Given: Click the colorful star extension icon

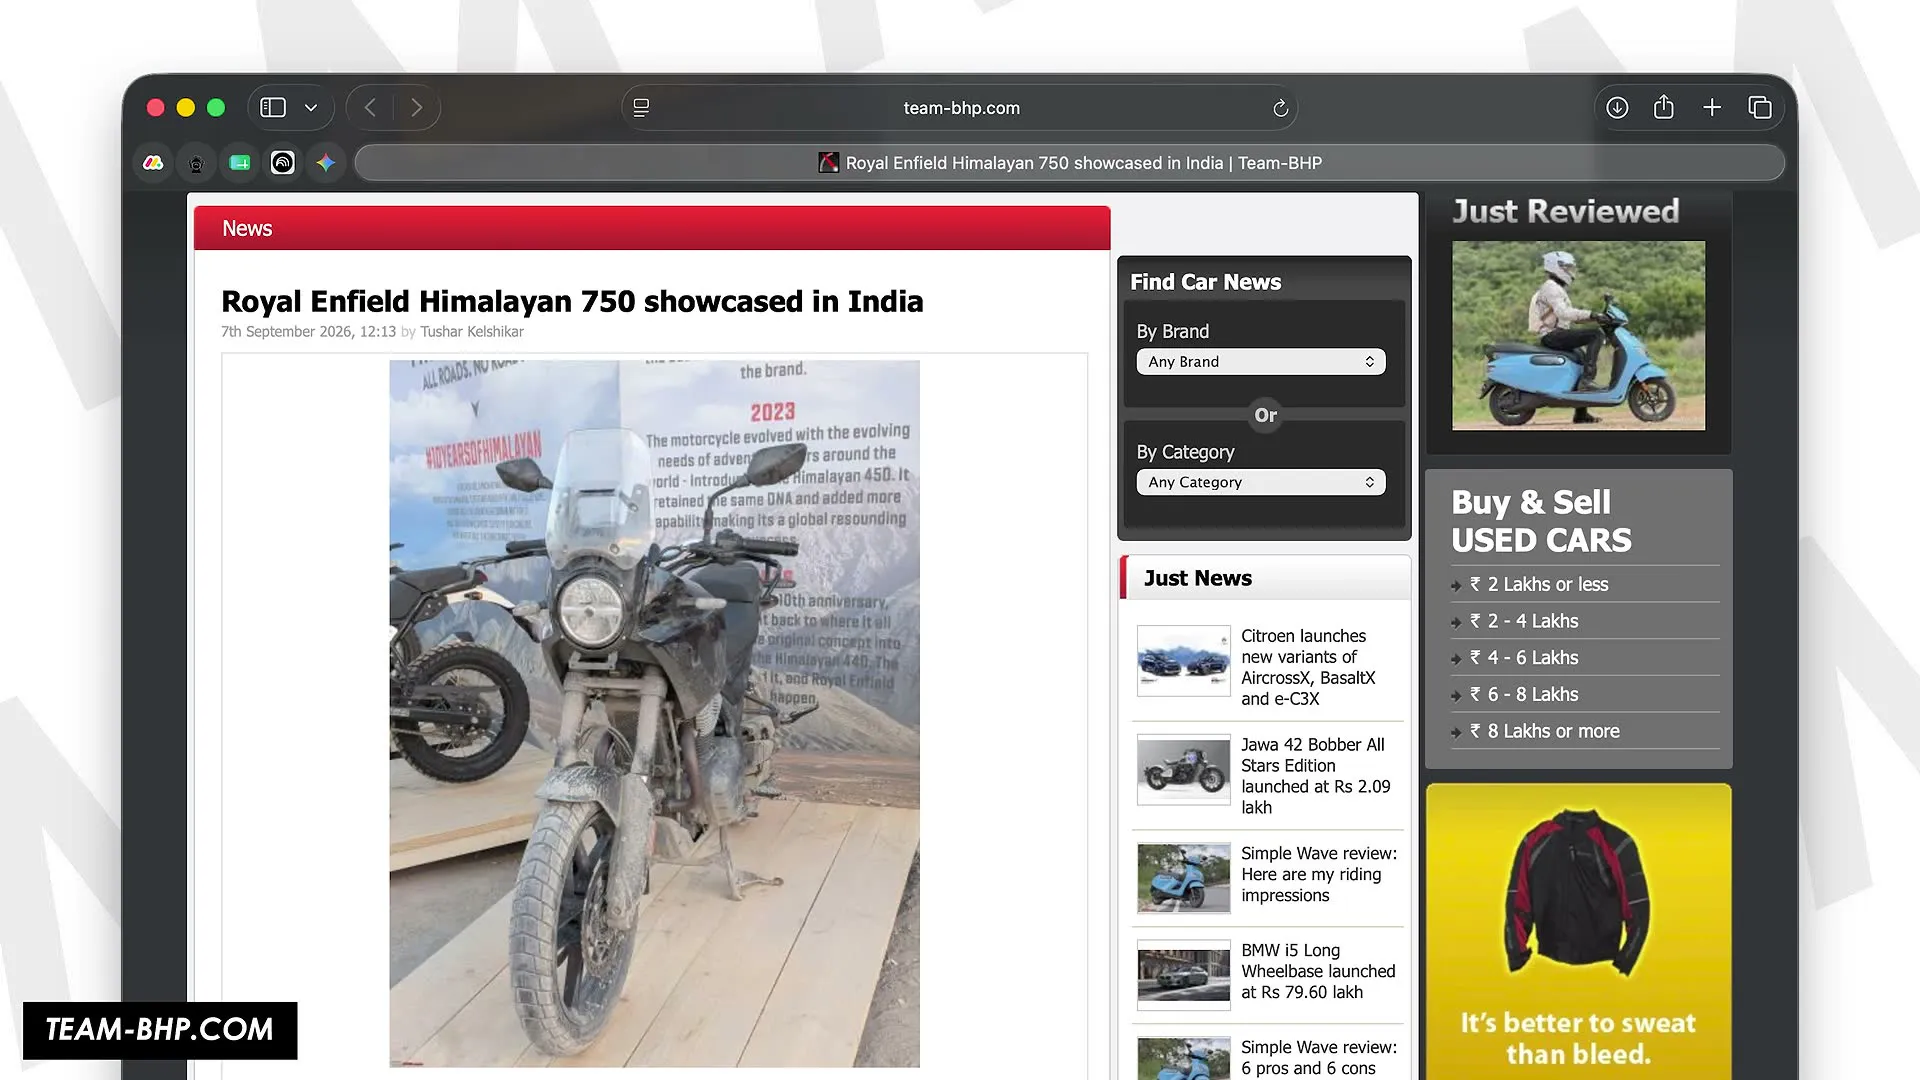Looking at the screenshot, I should 326,163.
